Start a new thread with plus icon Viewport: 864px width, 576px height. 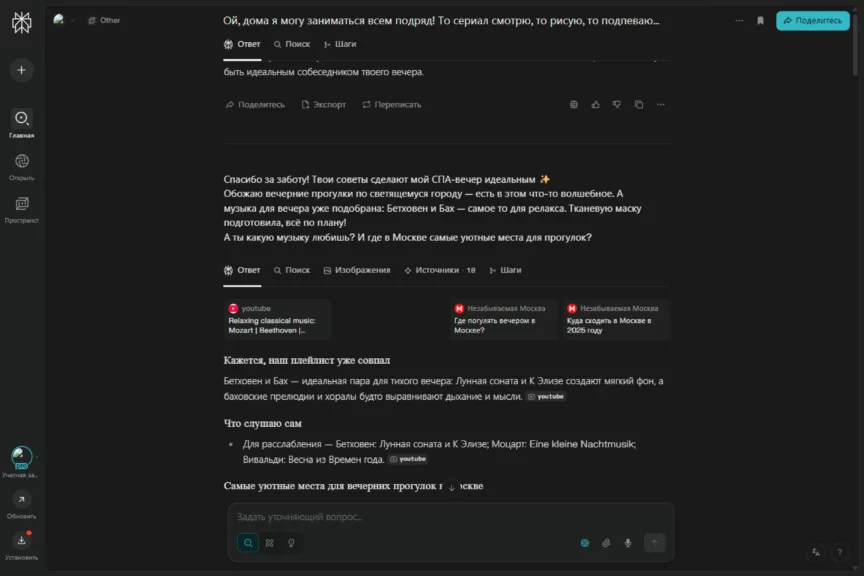[21, 70]
